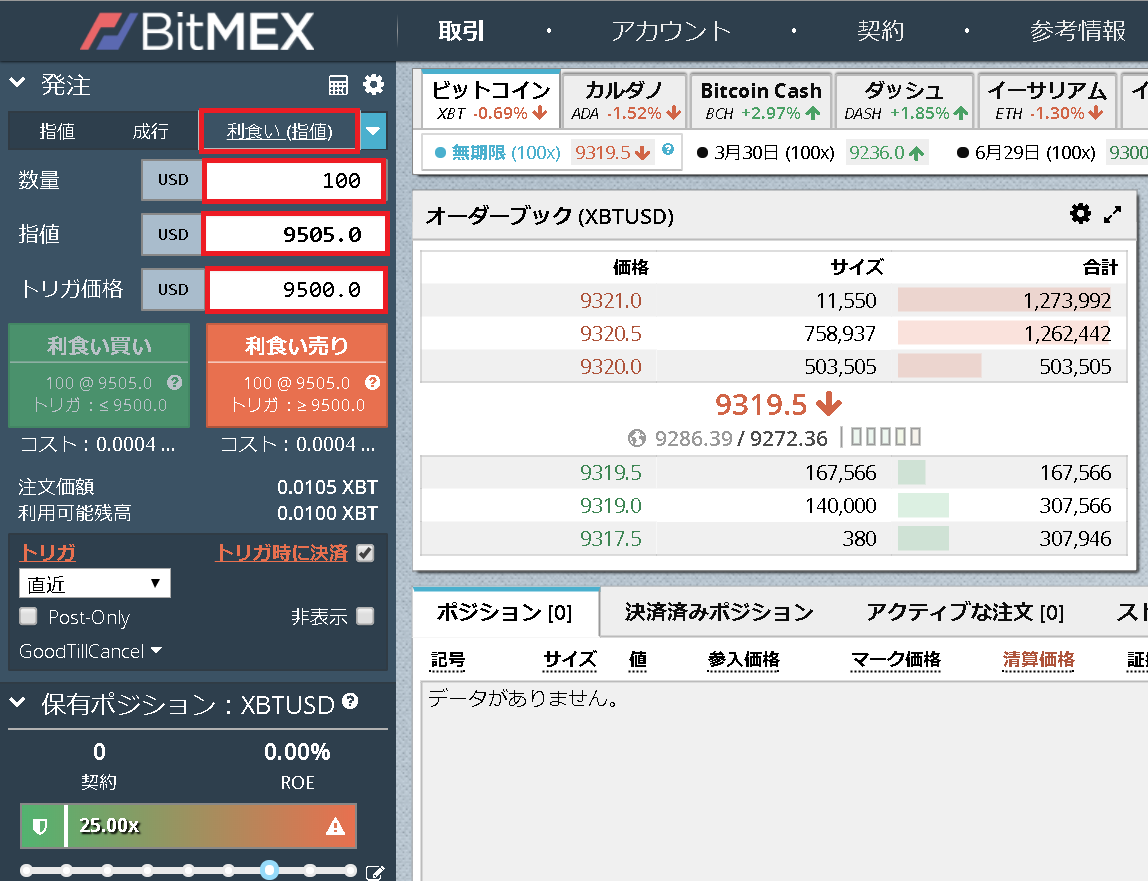Click 数量 input field
Screen dimensions: 1148x881
(x=294, y=180)
